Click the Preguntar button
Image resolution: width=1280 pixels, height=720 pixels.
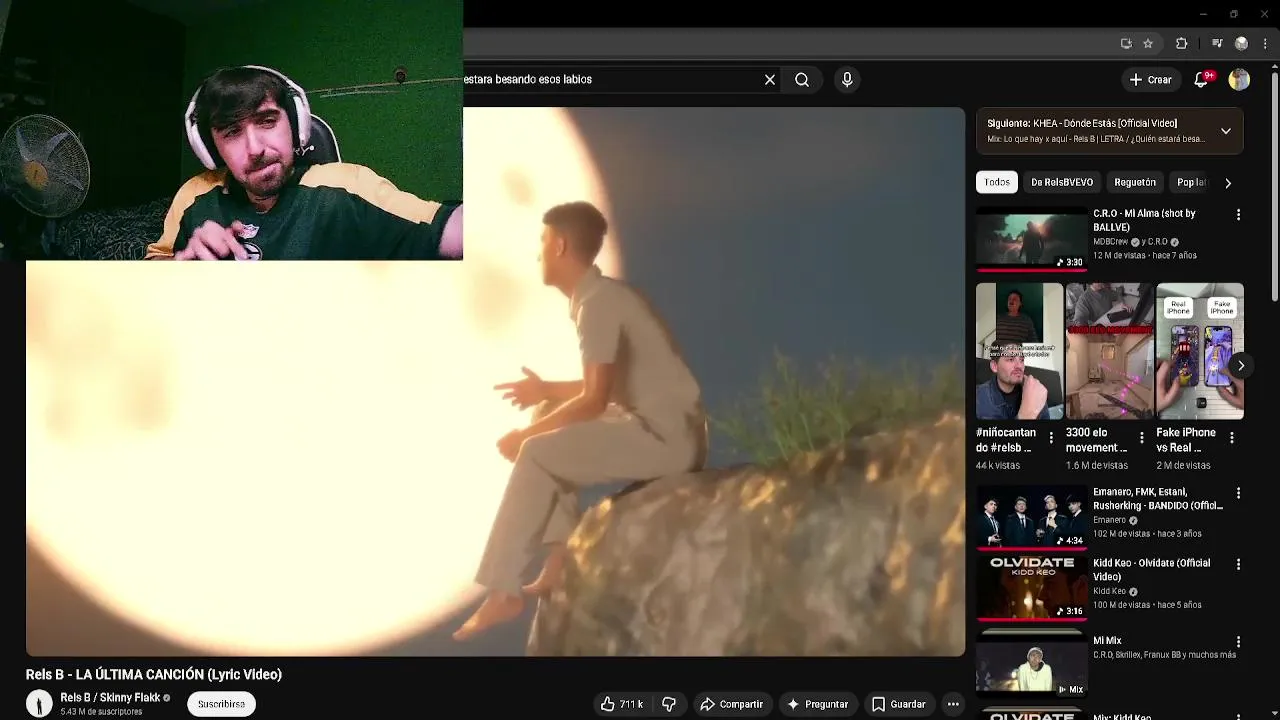[x=818, y=704]
